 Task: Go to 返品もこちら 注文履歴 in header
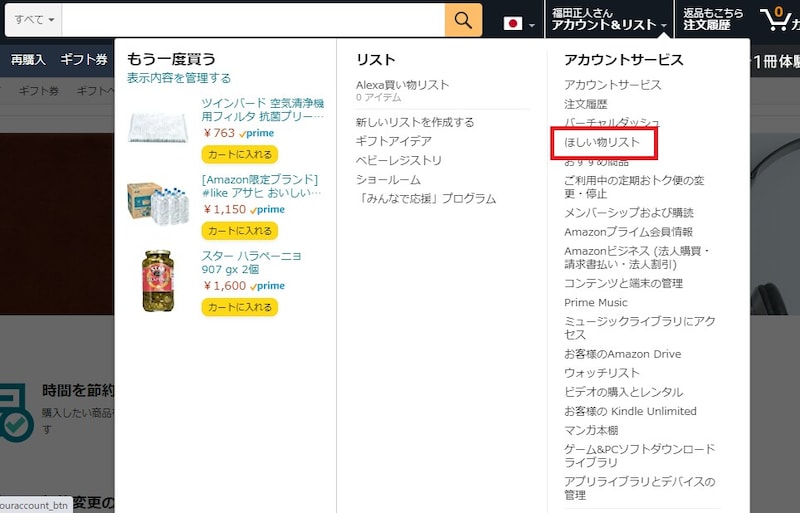tap(713, 20)
